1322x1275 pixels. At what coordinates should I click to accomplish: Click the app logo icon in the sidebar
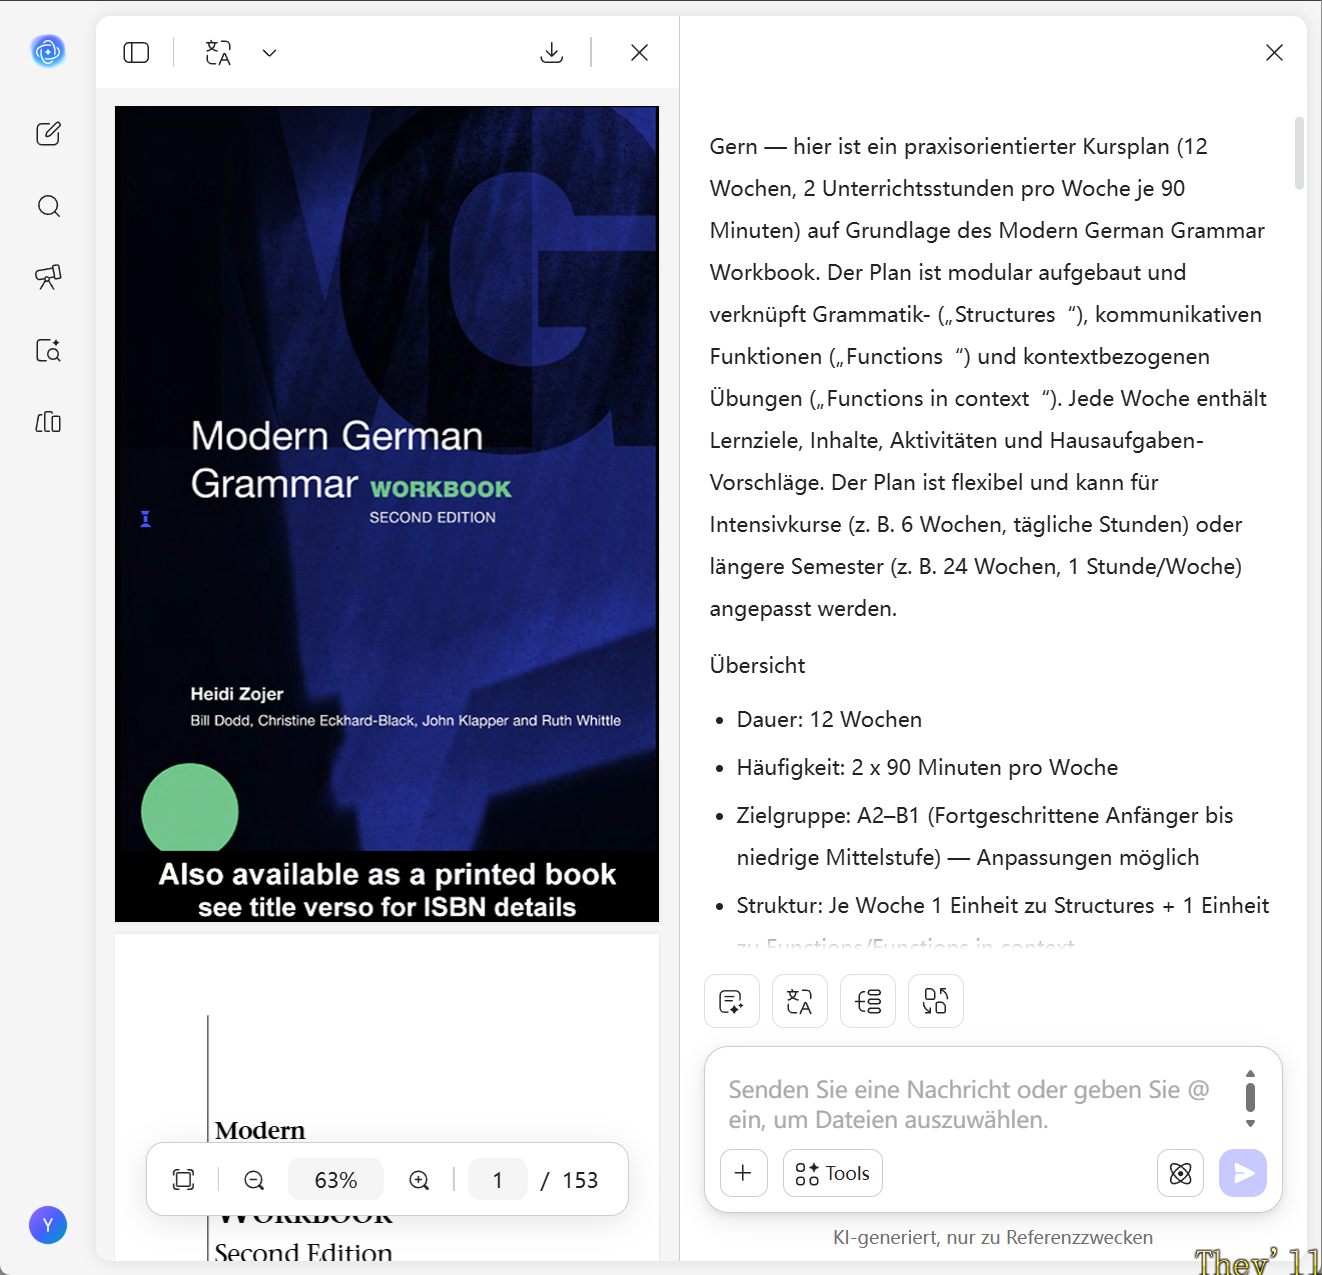pyautogui.click(x=48, y=51)
